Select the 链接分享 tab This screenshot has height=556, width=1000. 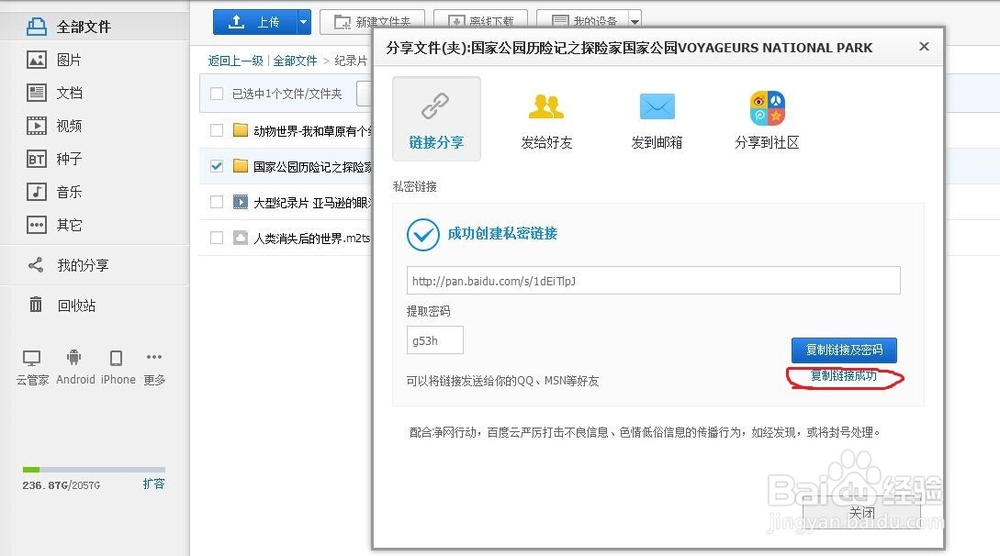tap(436, 119)
